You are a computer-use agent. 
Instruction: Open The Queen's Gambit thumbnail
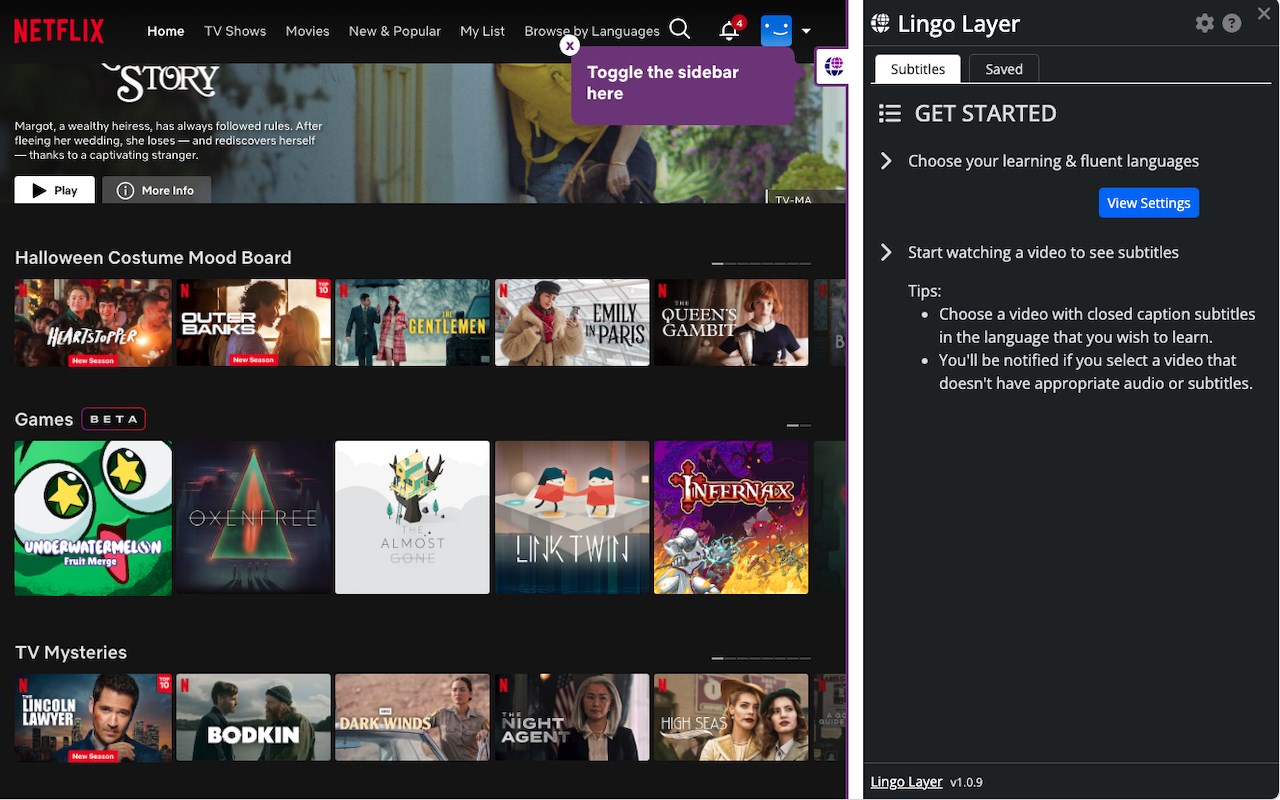[731, 322]
